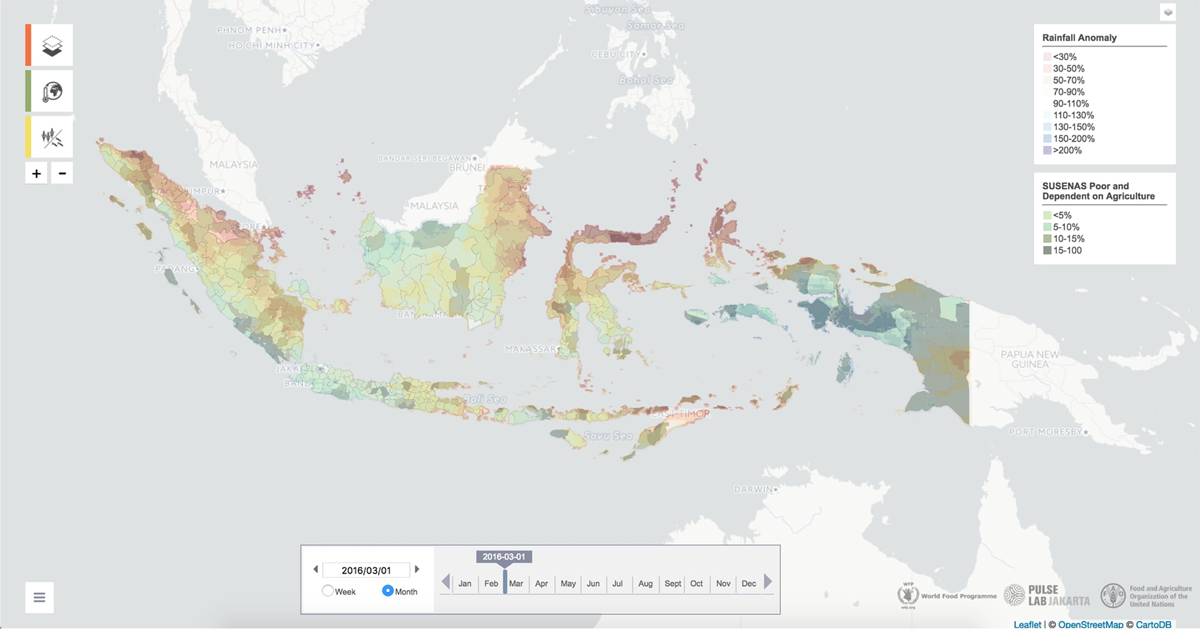Click the small layers icon above legend
This screenshot has height=630, width=1200.
coord(1167,12)
